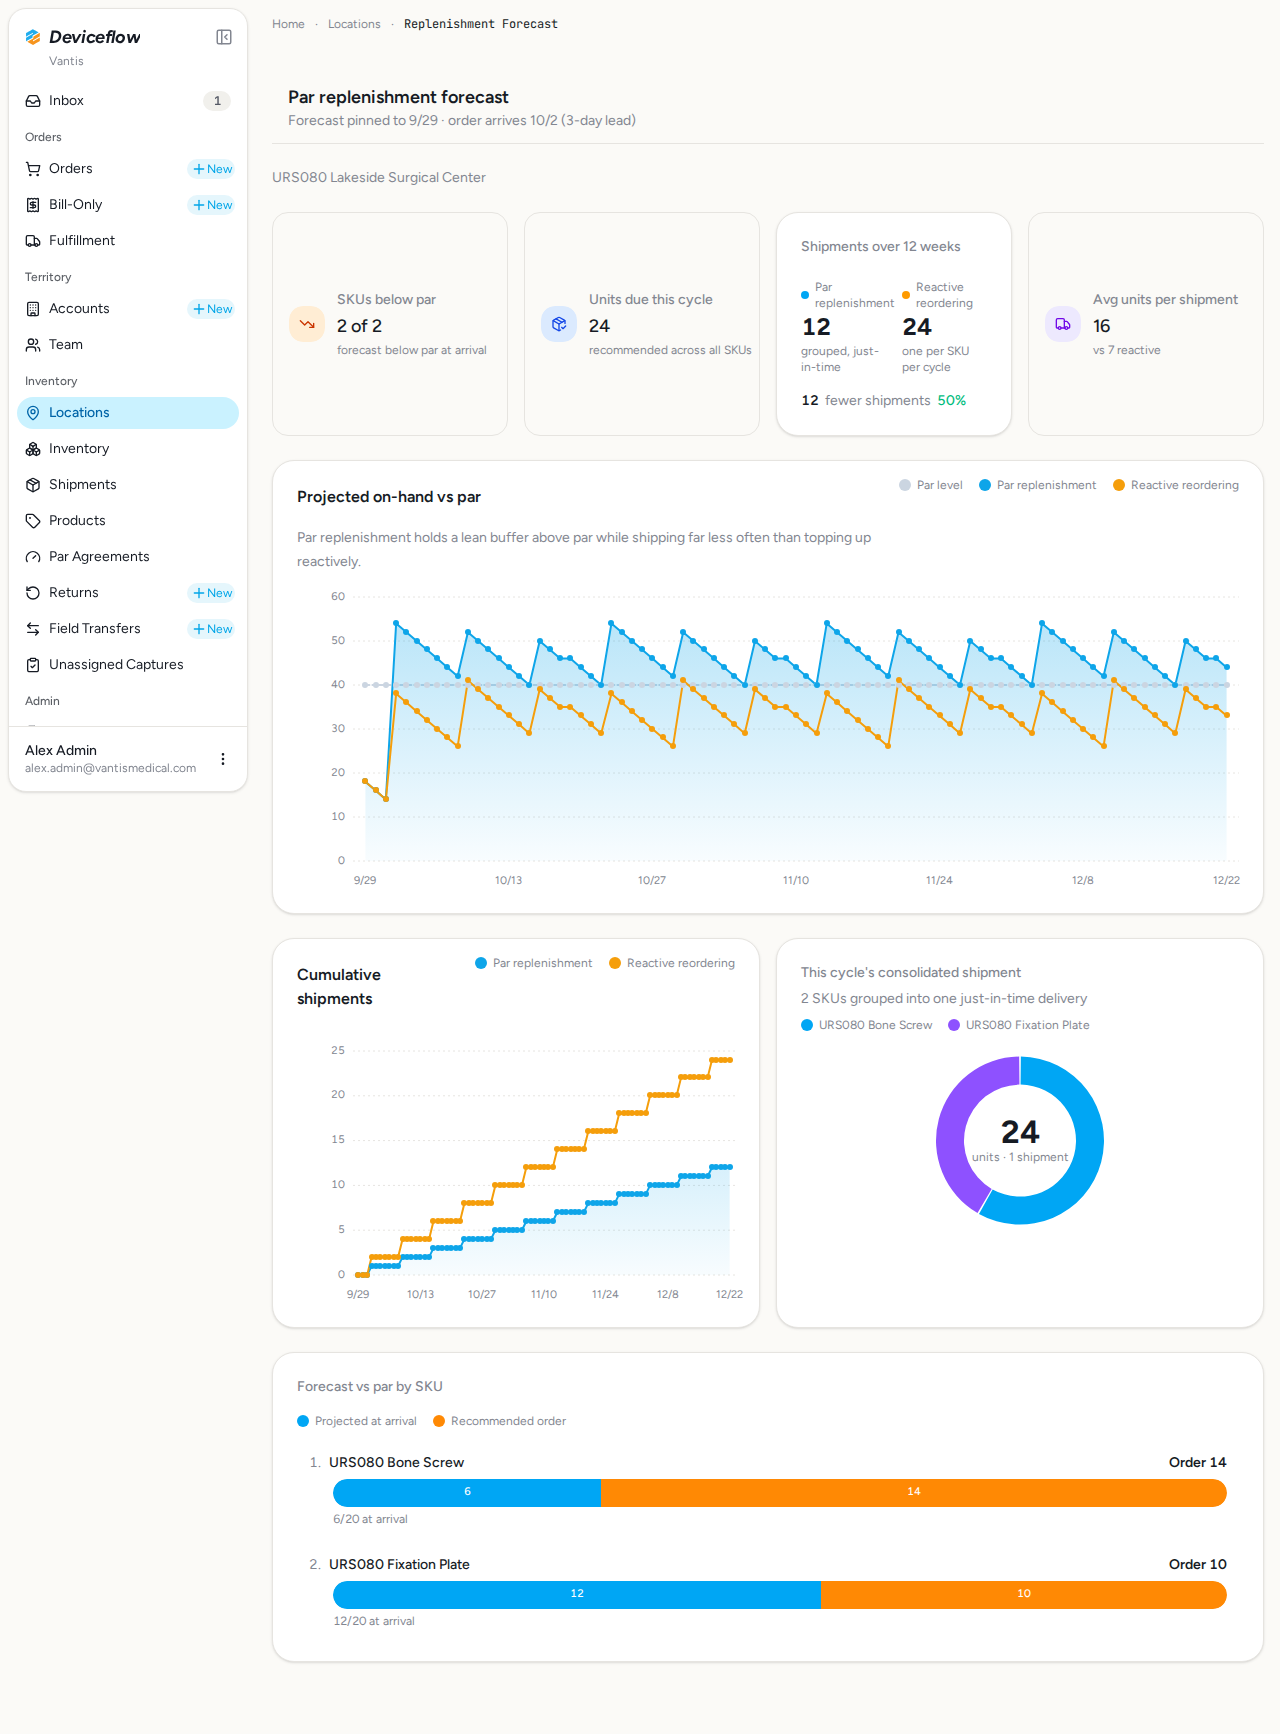Click the Locations pin icon
The height and width of the screenshot is (1734, 1280).
(x=33, y=413)
